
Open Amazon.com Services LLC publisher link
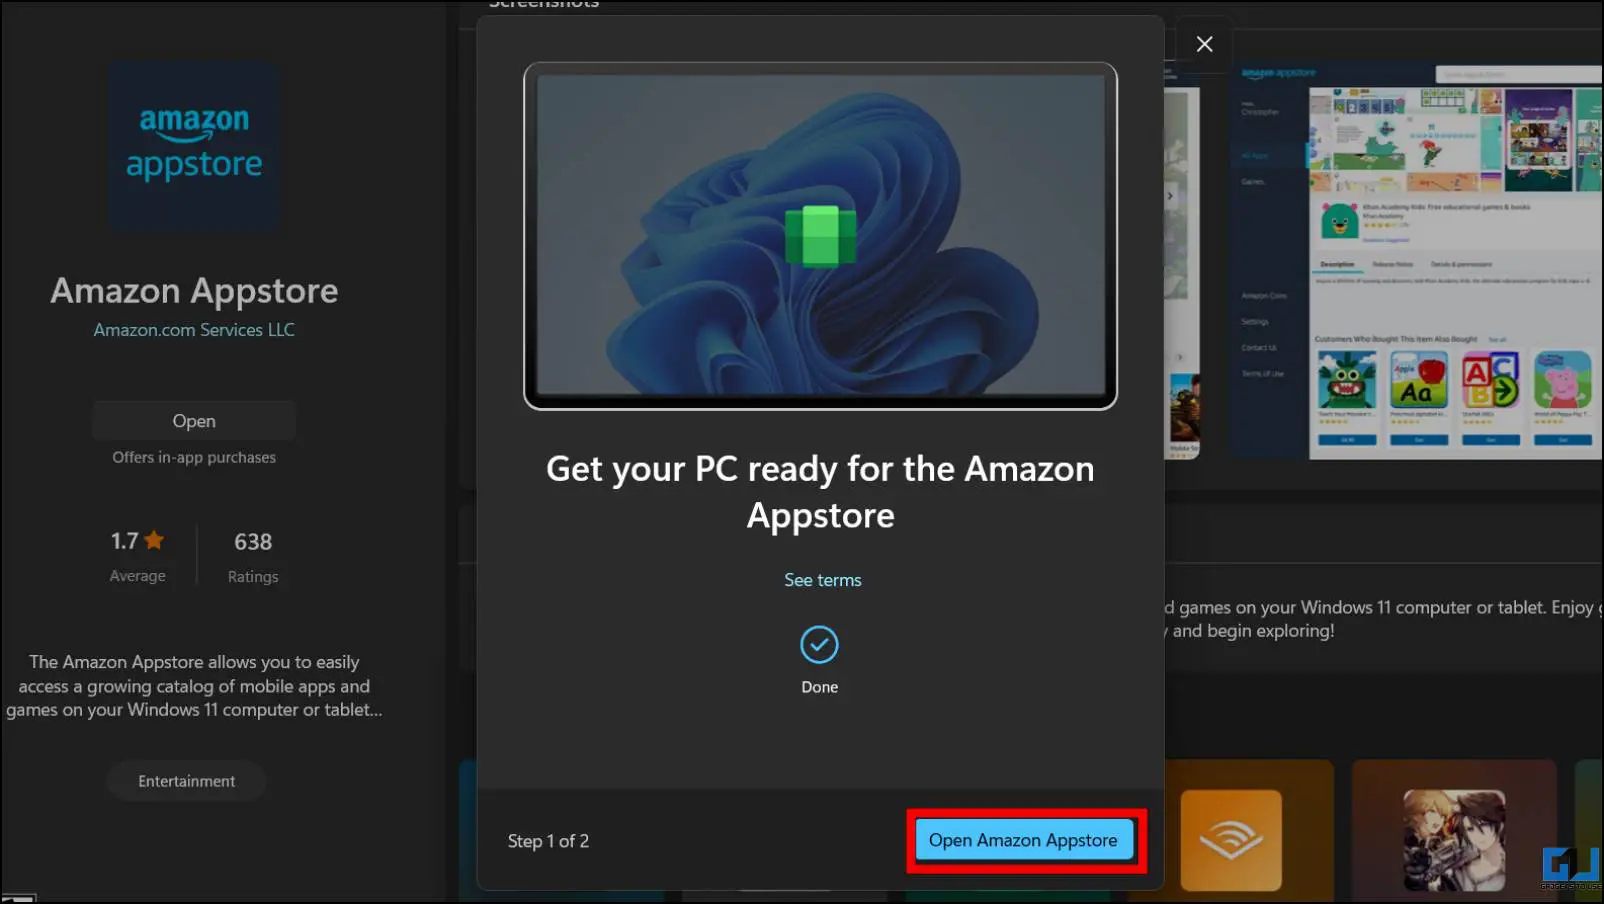tap(194, 330)
